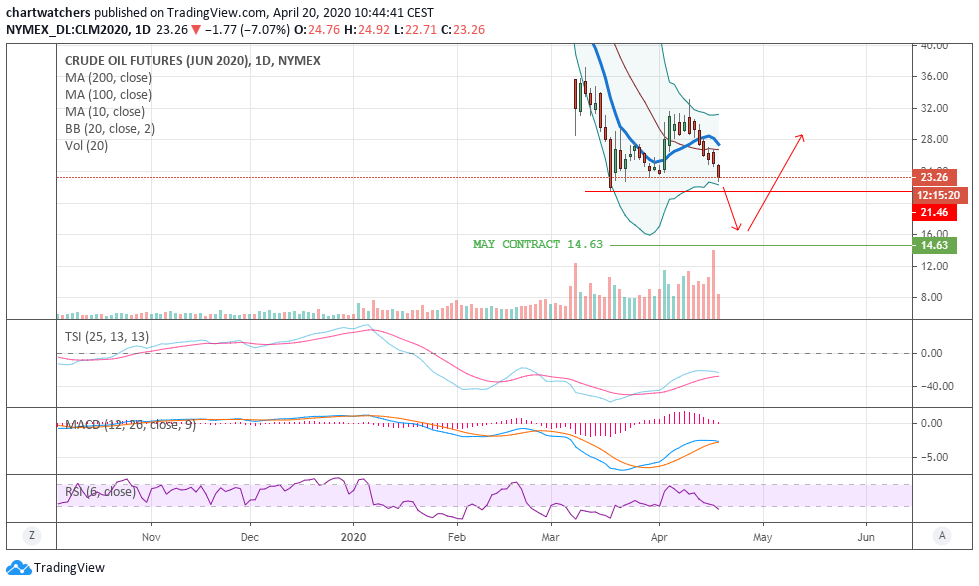Click the Z timezone button at bottom left
The image size is (979, 586).
(x=31, y=535)
